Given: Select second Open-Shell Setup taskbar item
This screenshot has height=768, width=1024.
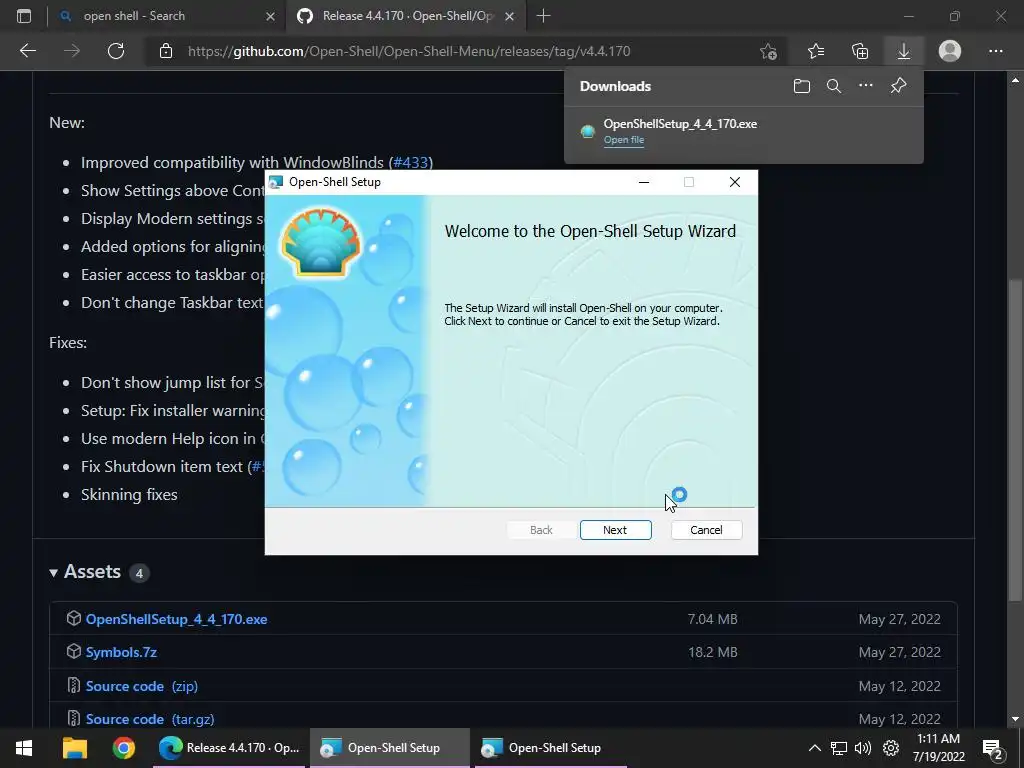Looking at the screenshot, I should pyautogui.click(x=549, y=748).
